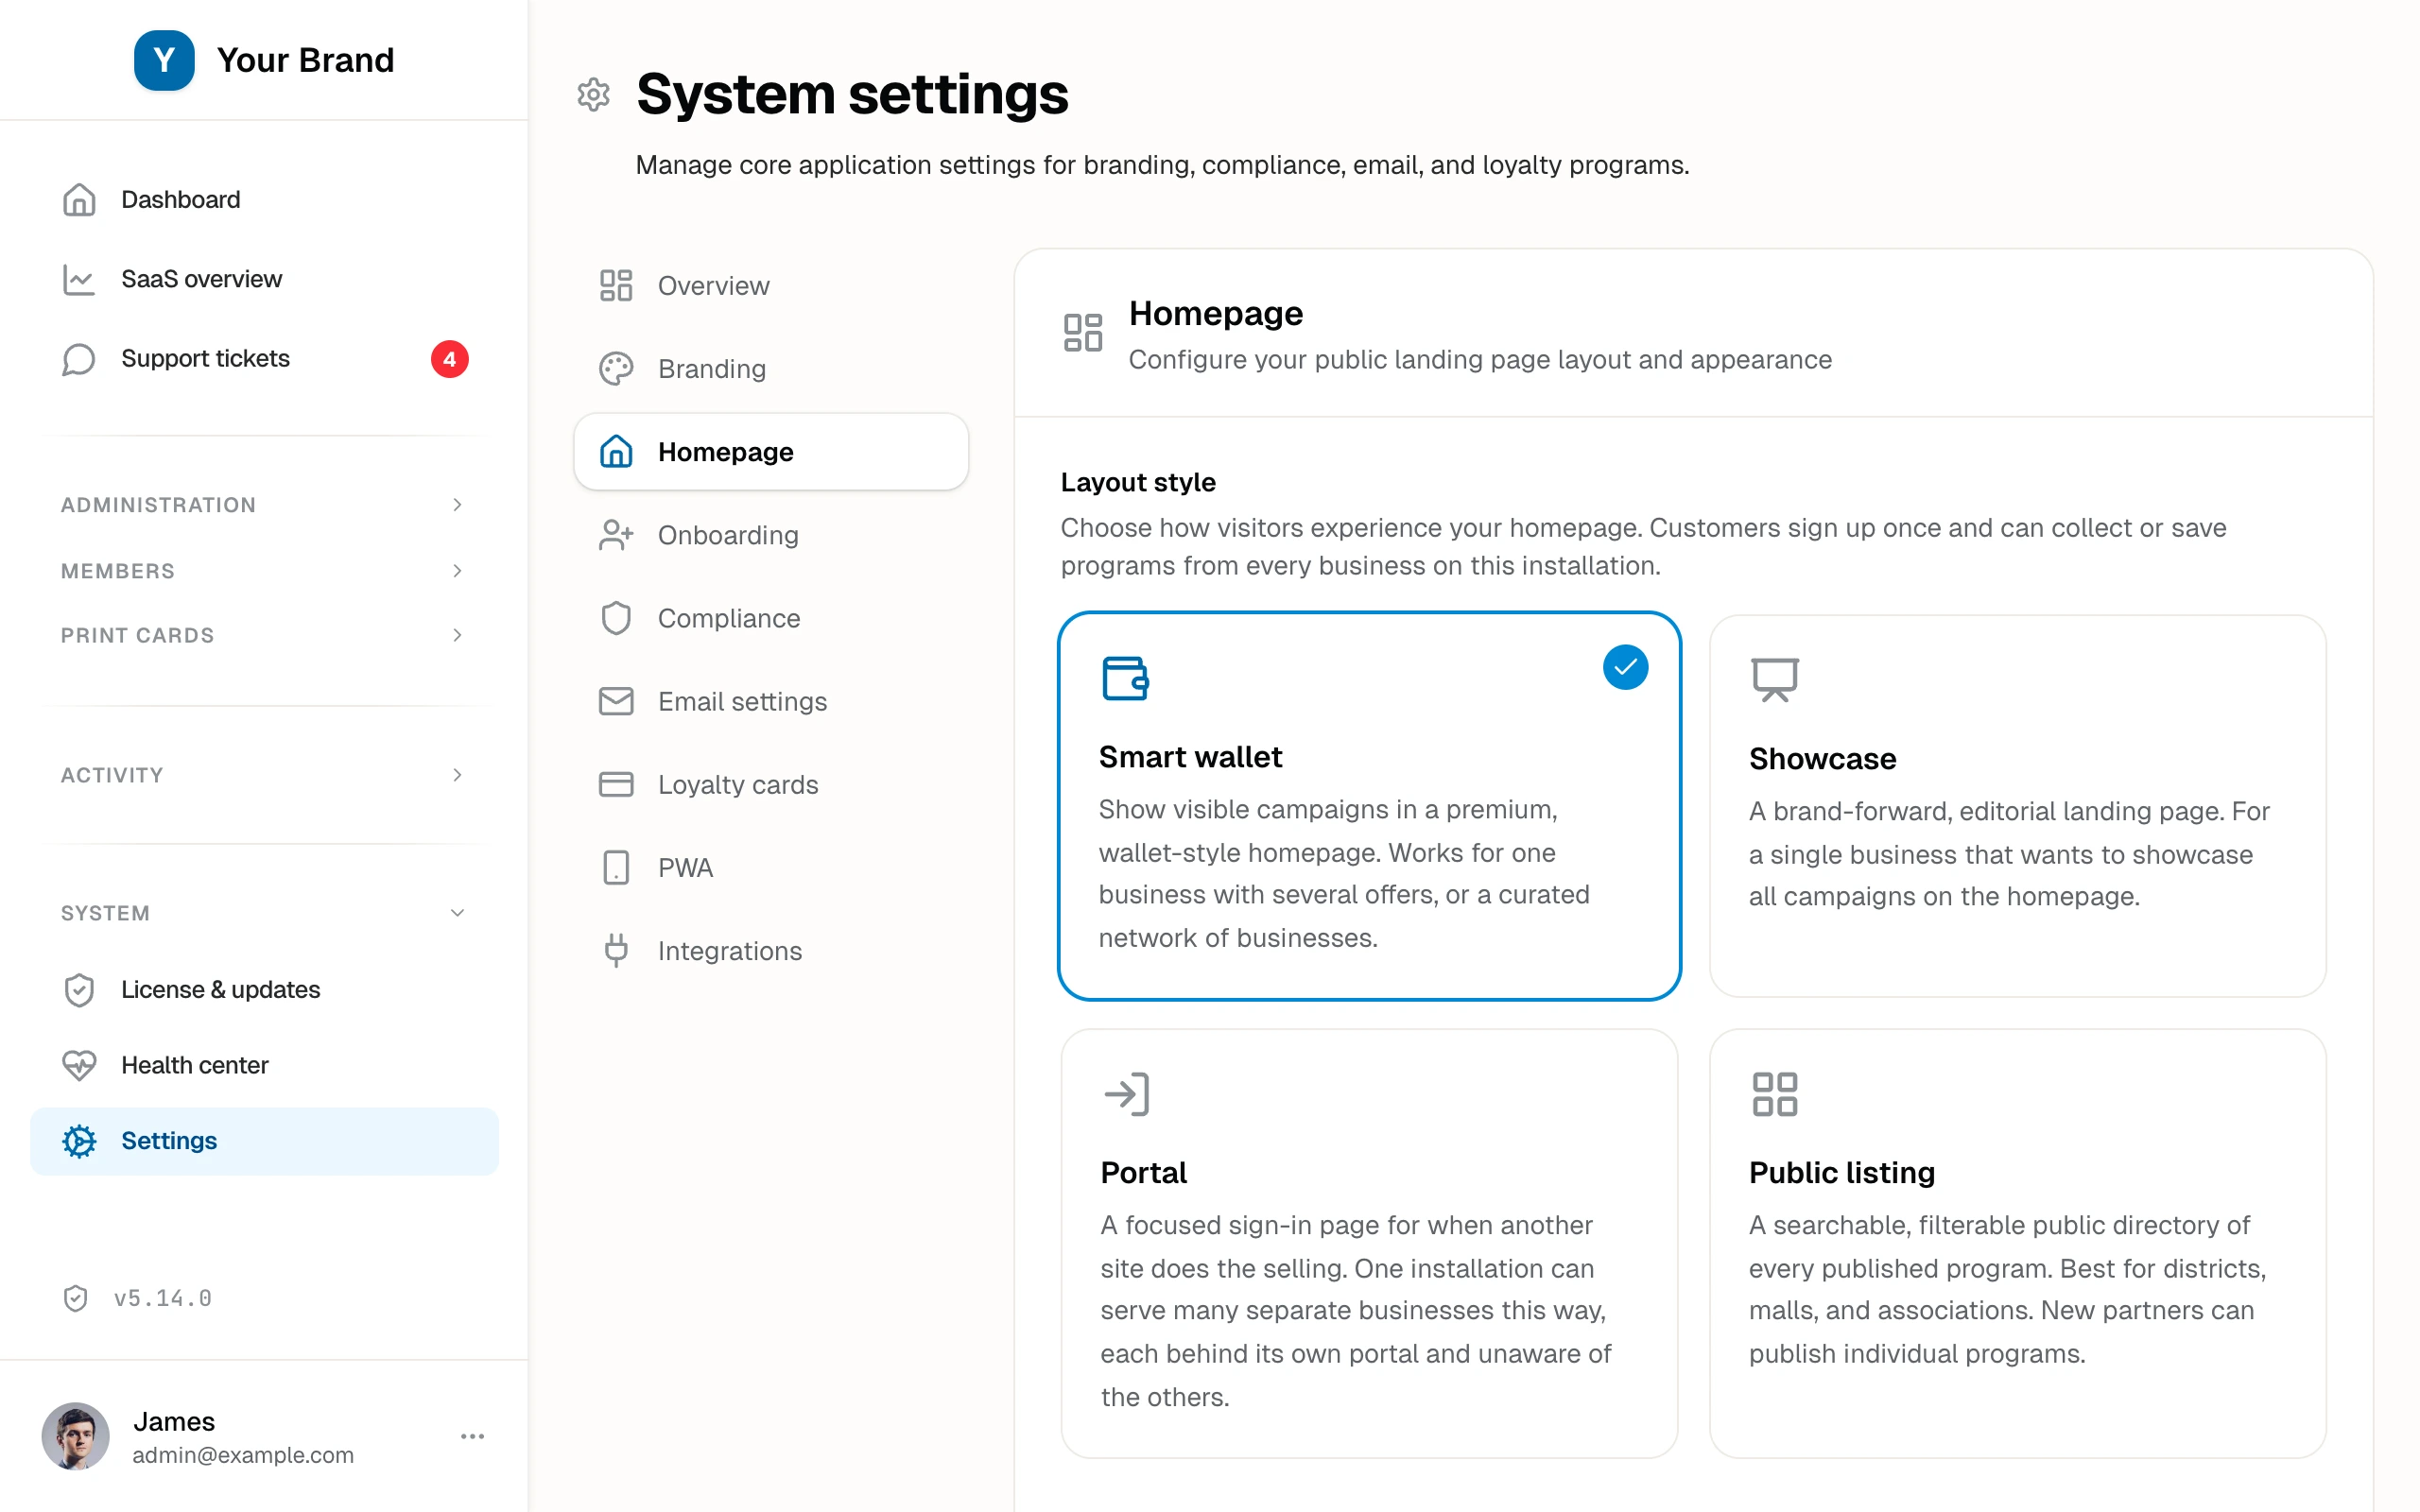Click the Settings gear icon in sidebar
Image resolution: width=2420 pixels, height=1512 pixels.
[x=79, y=1141]
